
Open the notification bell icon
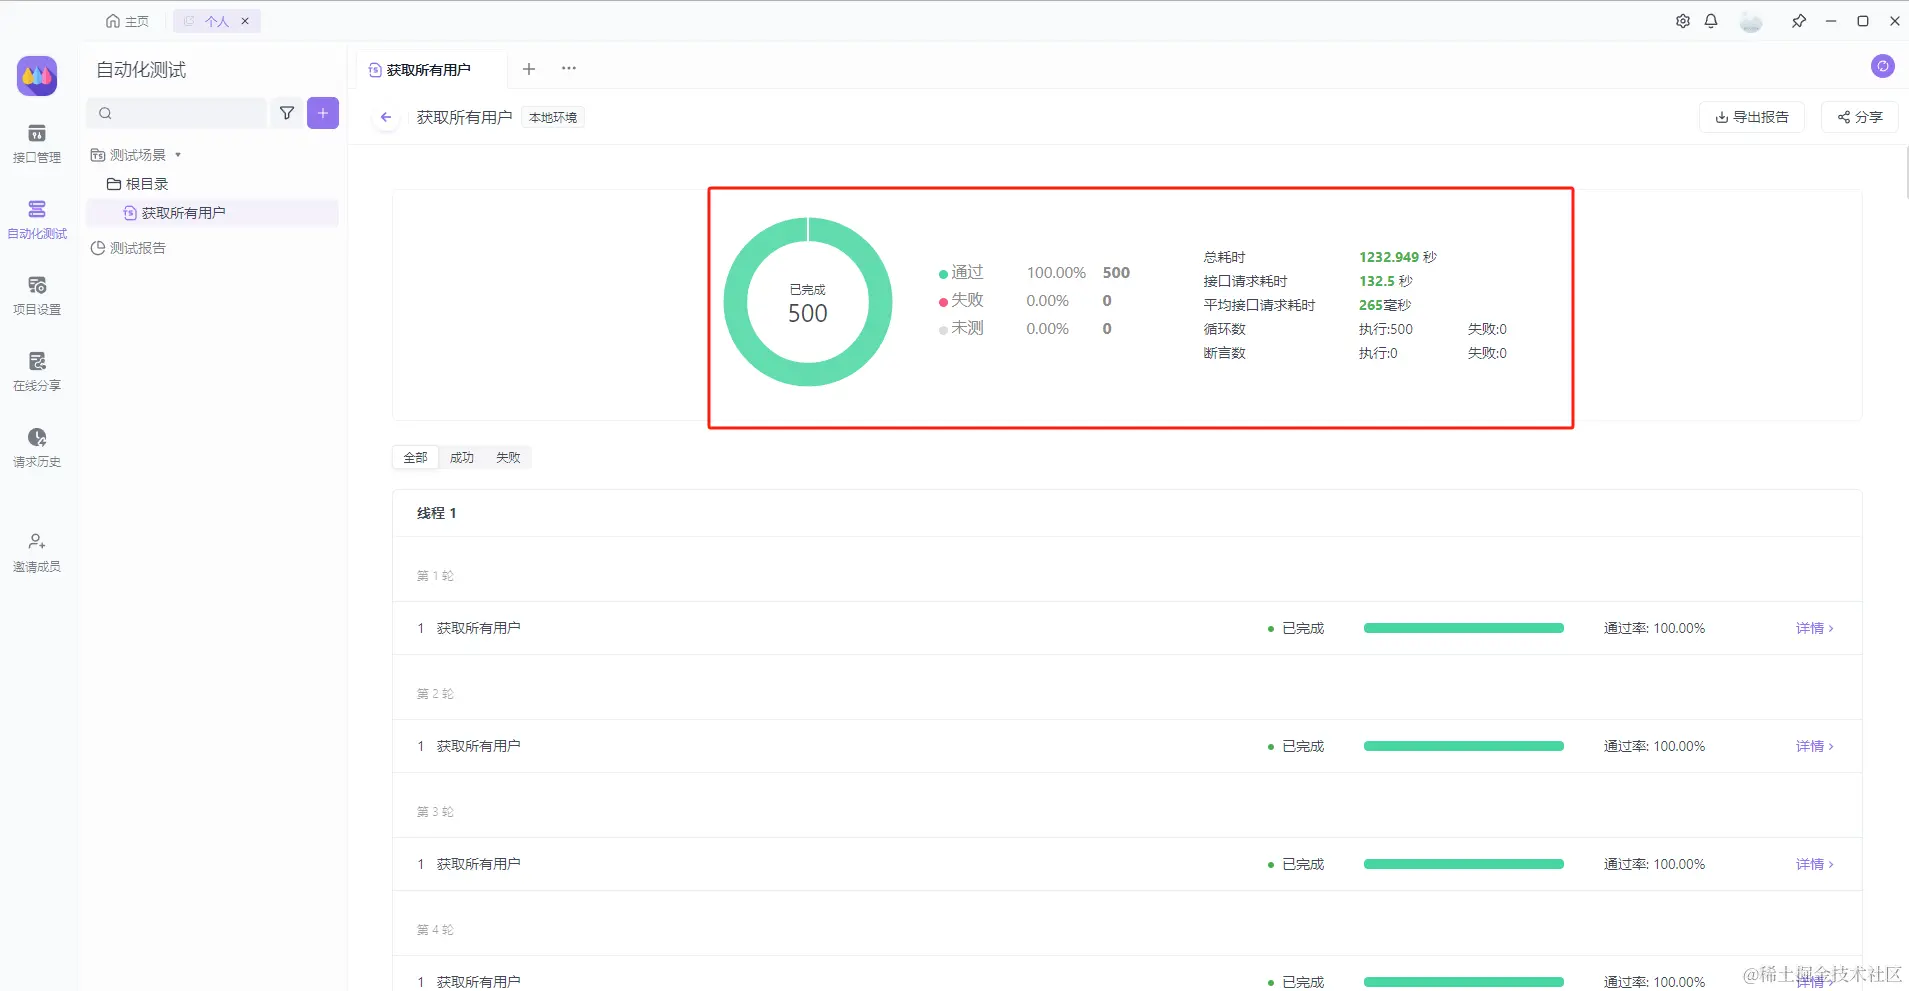(1711, 21)
